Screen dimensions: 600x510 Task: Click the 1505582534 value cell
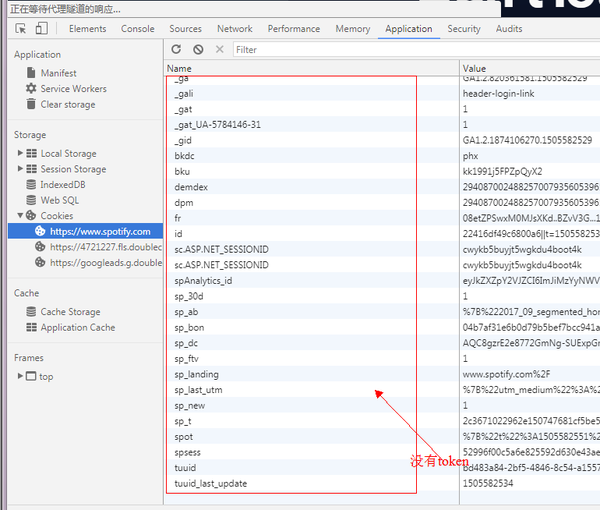[488, 484]
